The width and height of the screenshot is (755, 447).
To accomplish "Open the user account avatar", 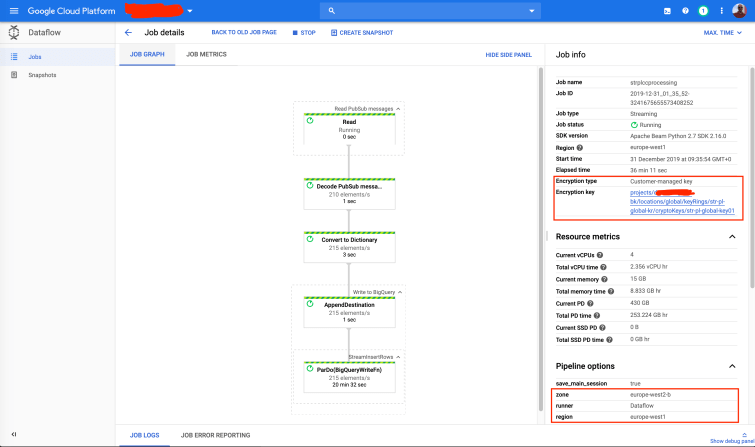I will (x=739, y=11).
